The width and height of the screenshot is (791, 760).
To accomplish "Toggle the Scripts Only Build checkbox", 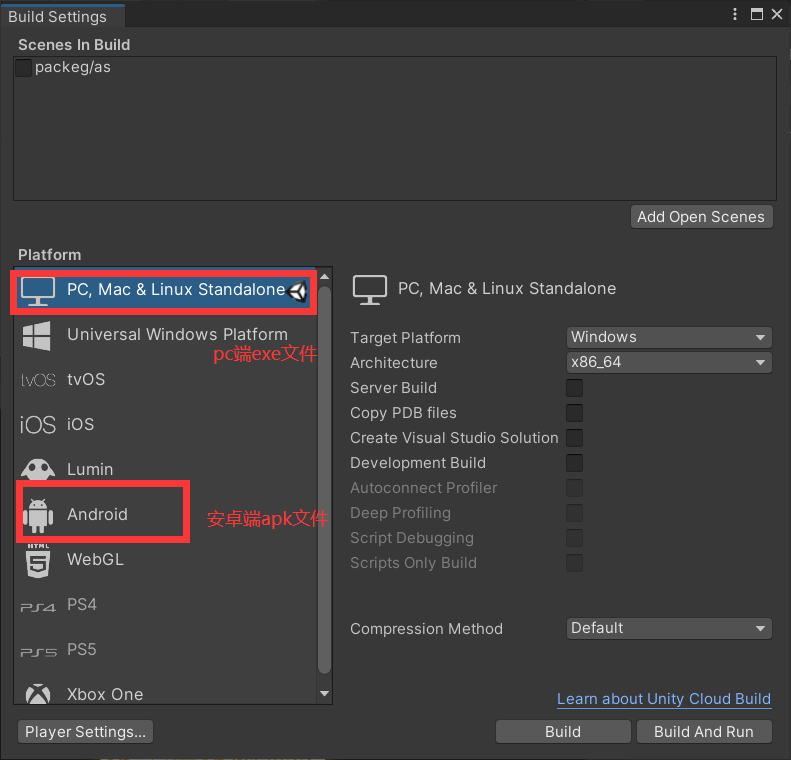I will point(574,563).
